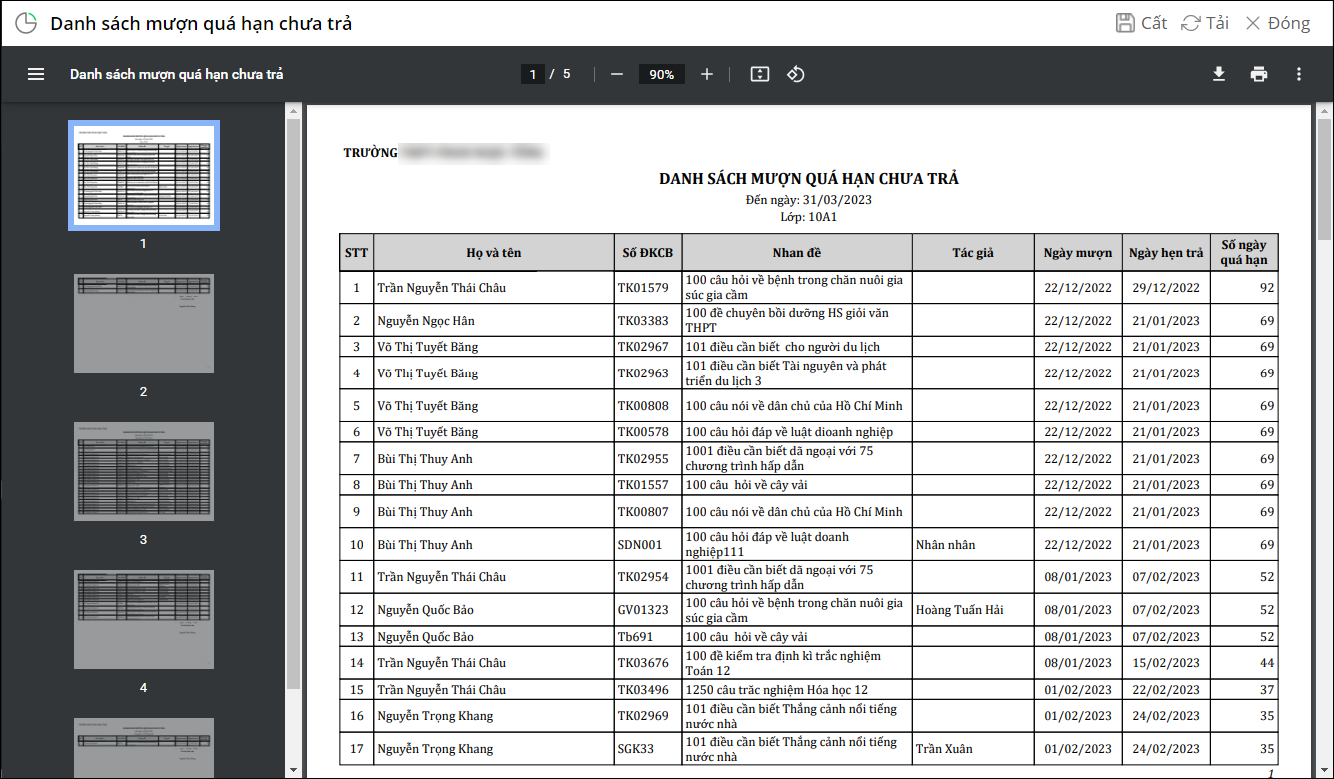Select page 4 thumbnail
Viewport: 1334px width, 779px height.
(x=144, y=620)
